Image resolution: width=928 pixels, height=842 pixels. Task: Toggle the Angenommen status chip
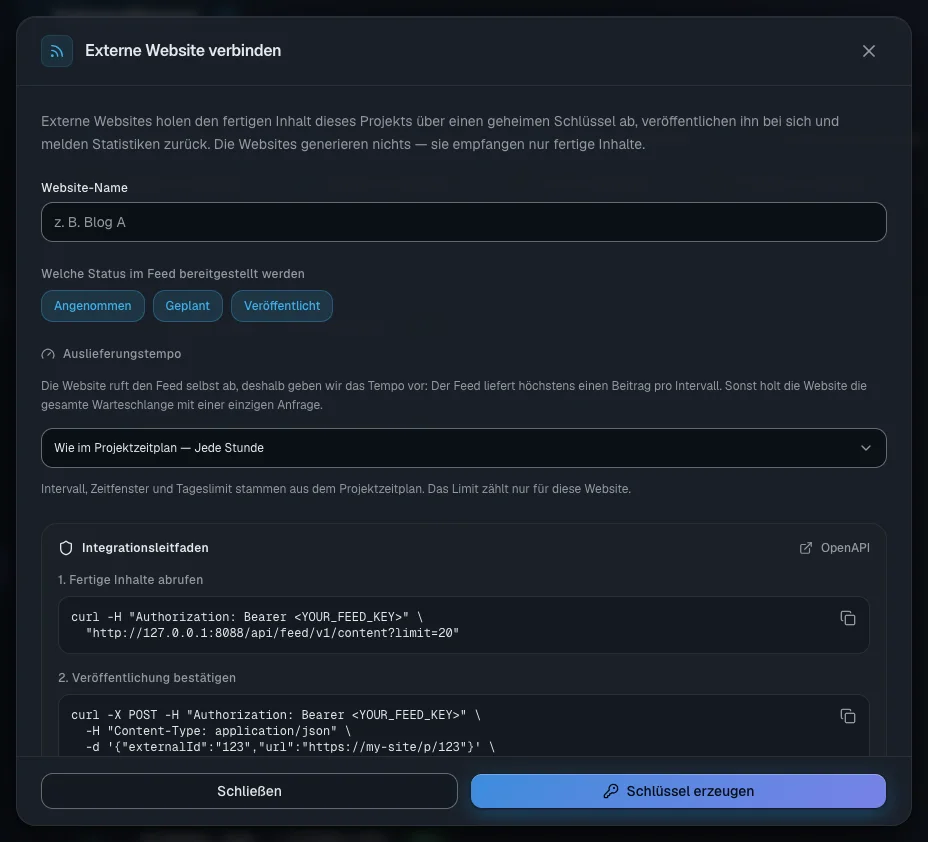point(93,306)
